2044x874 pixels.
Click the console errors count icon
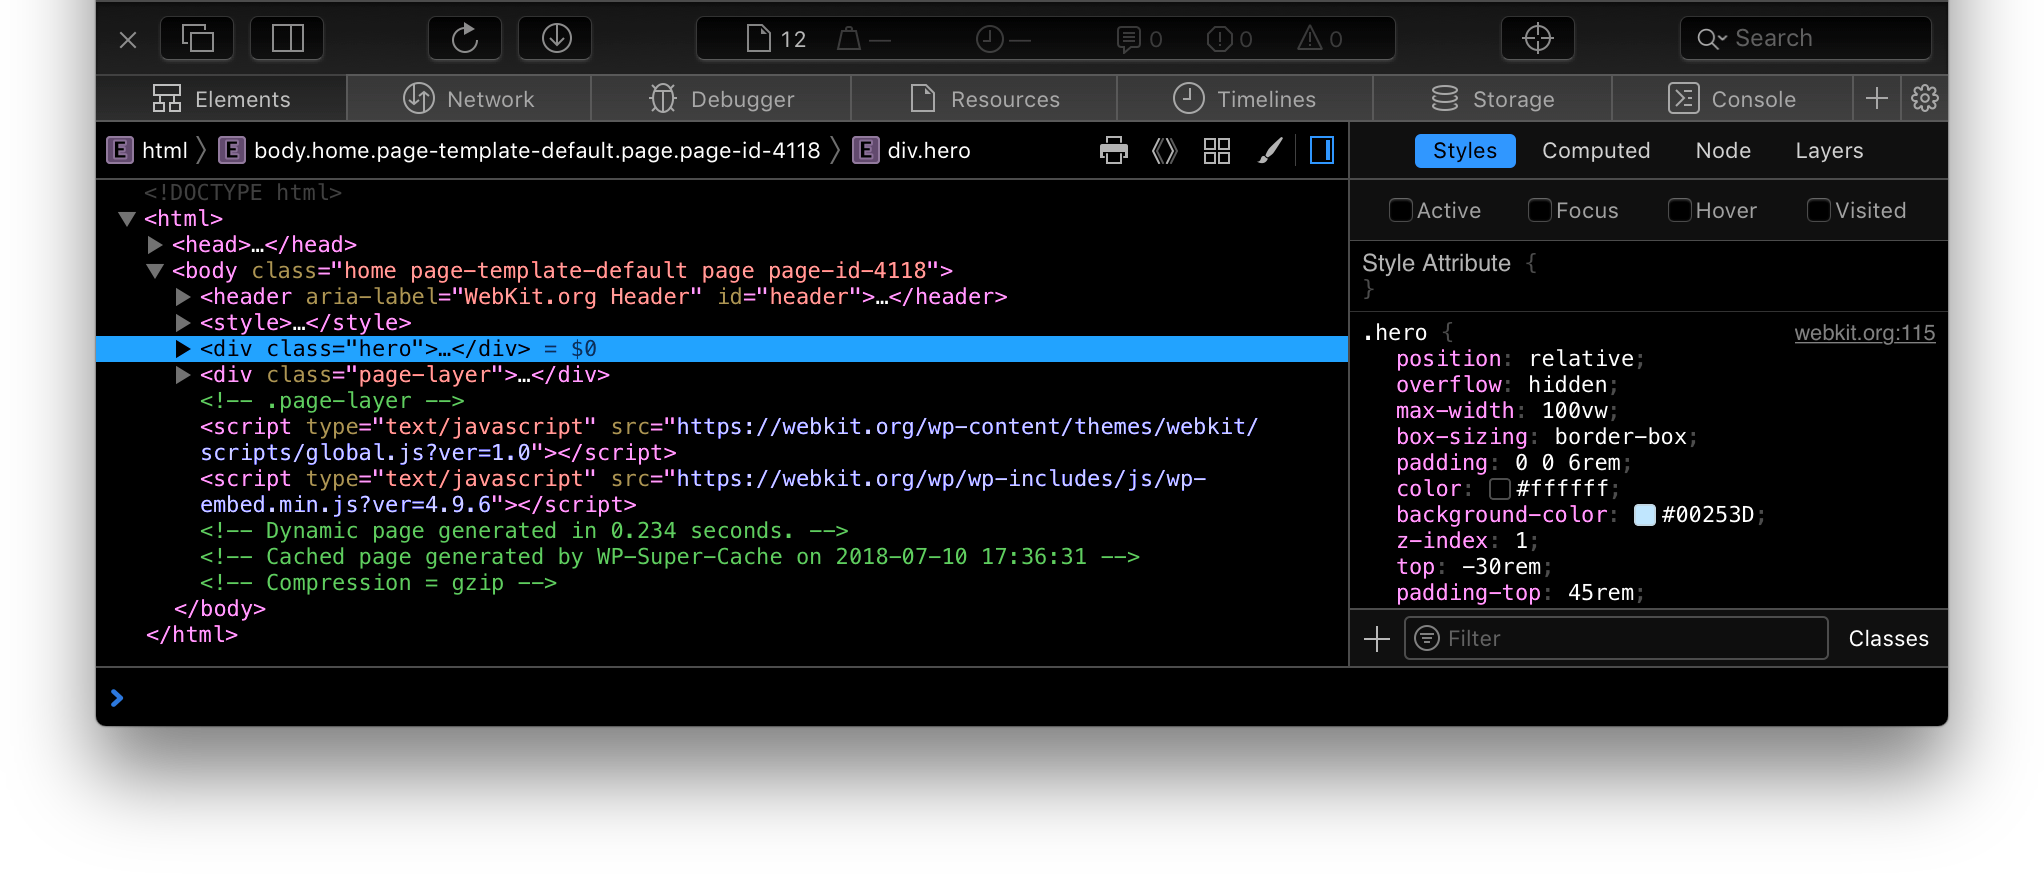click(1219, 39)
